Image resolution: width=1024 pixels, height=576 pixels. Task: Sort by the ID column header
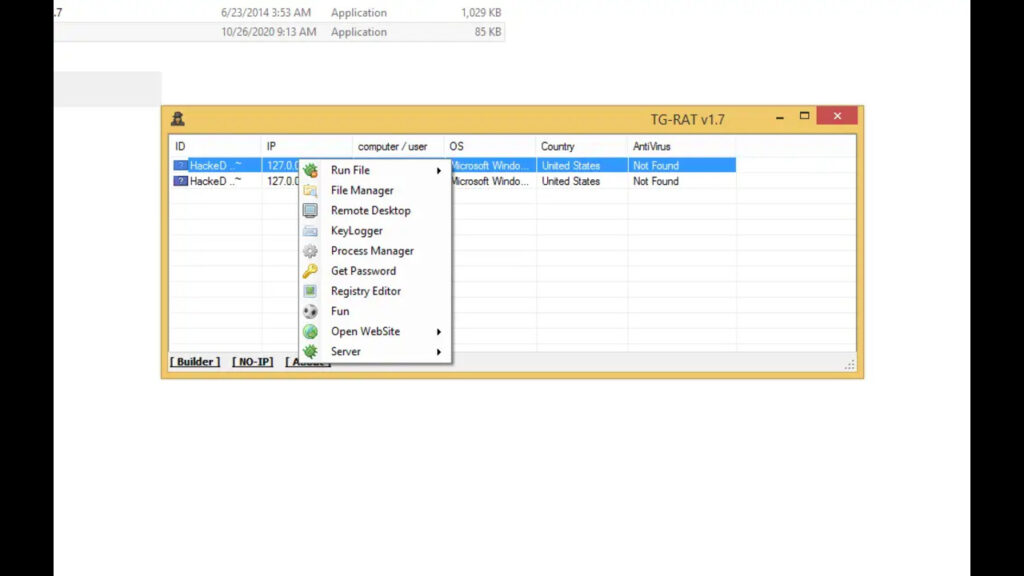pos(215,146)
